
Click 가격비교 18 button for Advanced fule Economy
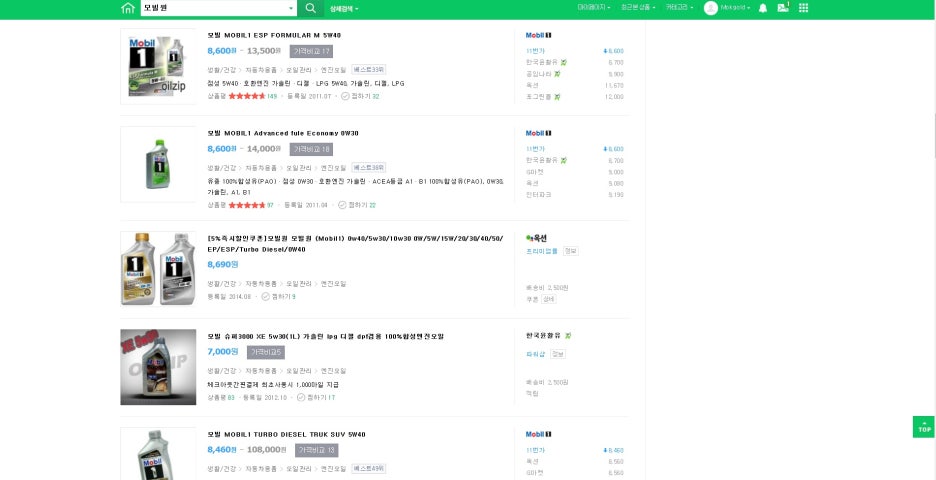[311, 149]
